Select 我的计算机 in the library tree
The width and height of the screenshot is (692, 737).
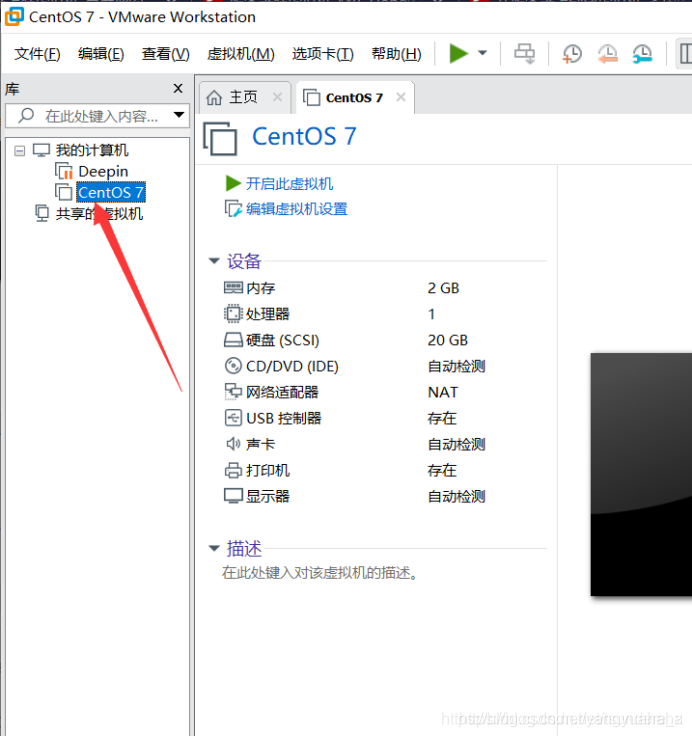(x=92, y=150)
